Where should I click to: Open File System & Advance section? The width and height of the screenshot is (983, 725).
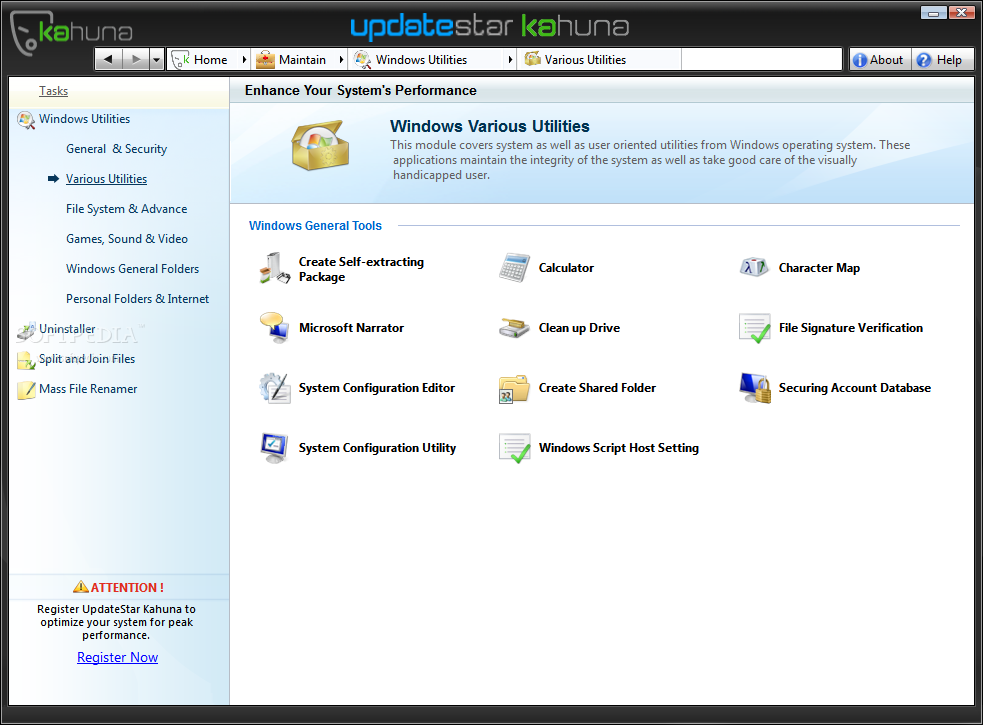coord(127,209)
